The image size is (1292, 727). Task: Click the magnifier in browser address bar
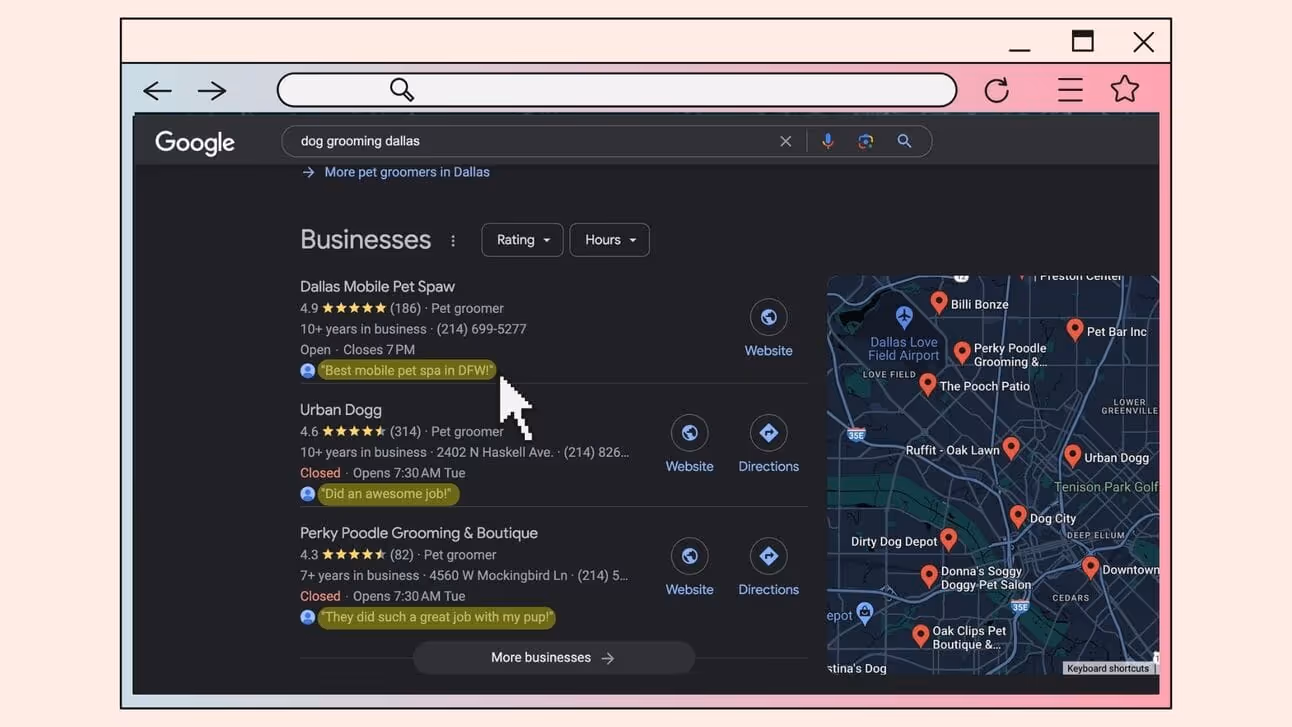click(x=402, y=90)
